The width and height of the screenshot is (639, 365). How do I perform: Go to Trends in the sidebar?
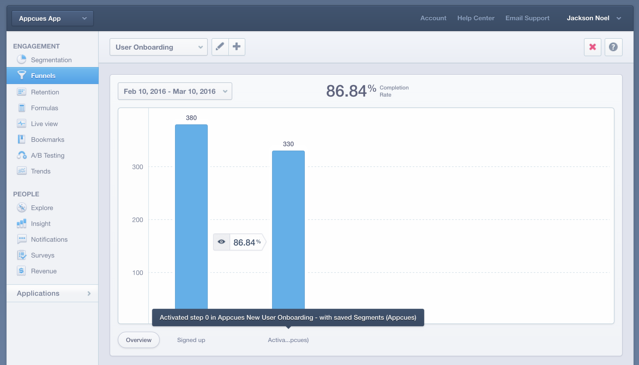point(41,172)
